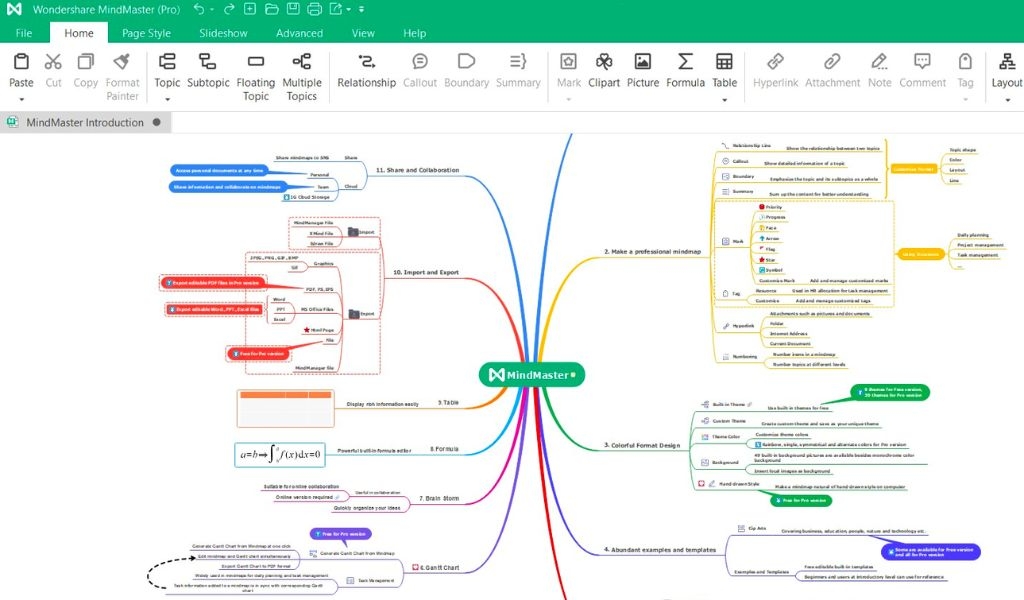Click the Paste clipboard icon
The width and height of the screenshot is (1024, 600).
pos(21,62)
